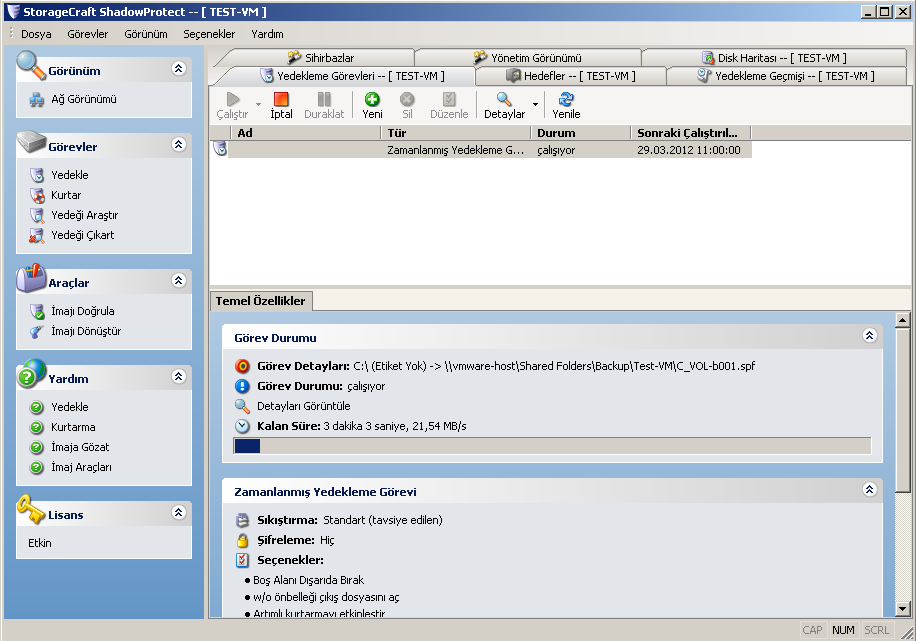Click the Kurtar restore icon
The height and width of the screenshot is (641, 916).
37,195
